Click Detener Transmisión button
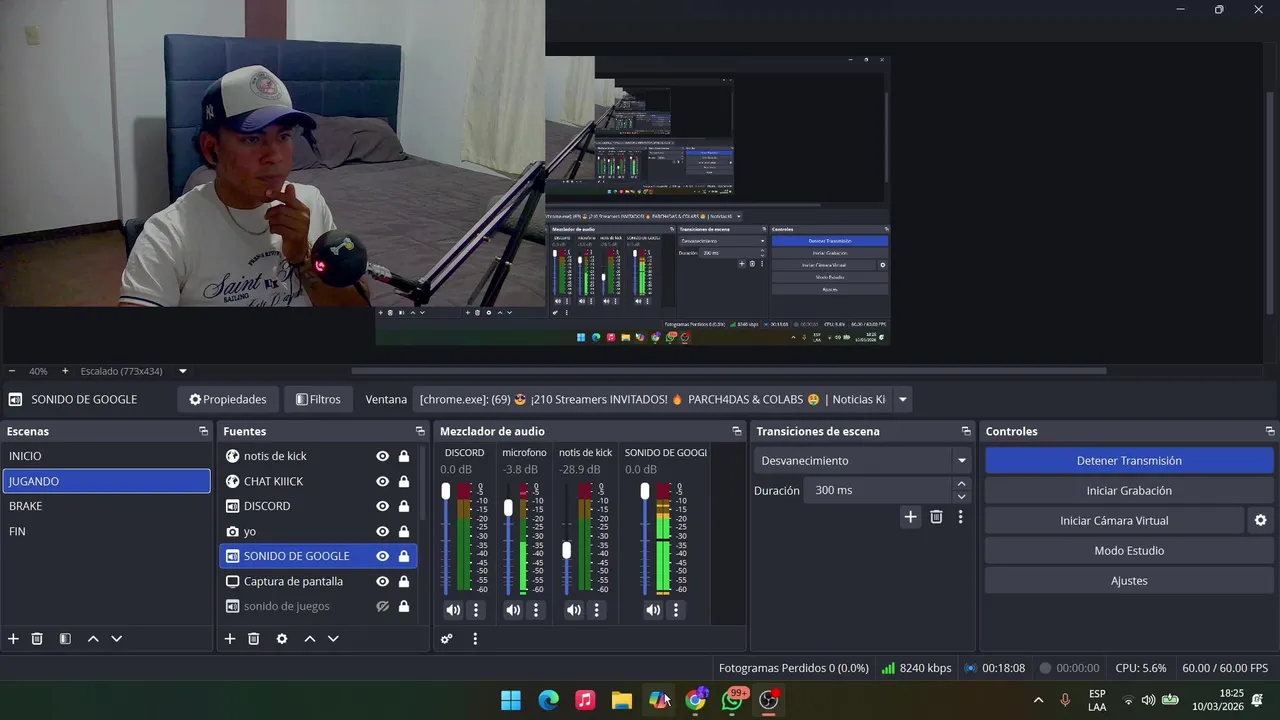Screen dimensions: 1280x720 click(x=1129, y=461)
